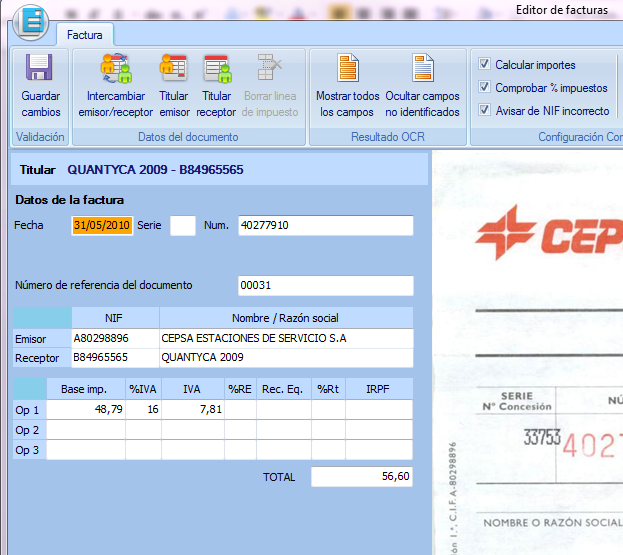The image size is (623, 555).
Task: Click the TOTAL field 56,60
Action: [x=362, y=476]
